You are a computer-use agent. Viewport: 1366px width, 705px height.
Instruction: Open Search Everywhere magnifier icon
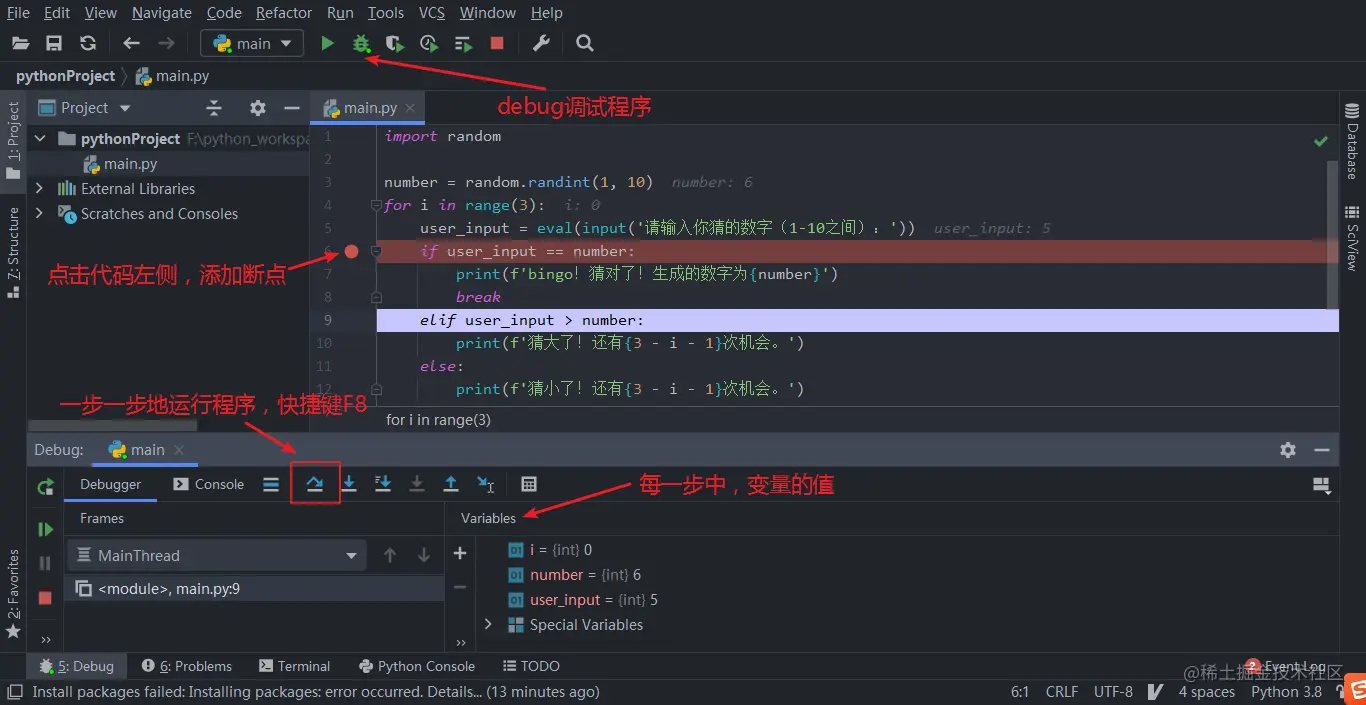(x=585, y=43)
